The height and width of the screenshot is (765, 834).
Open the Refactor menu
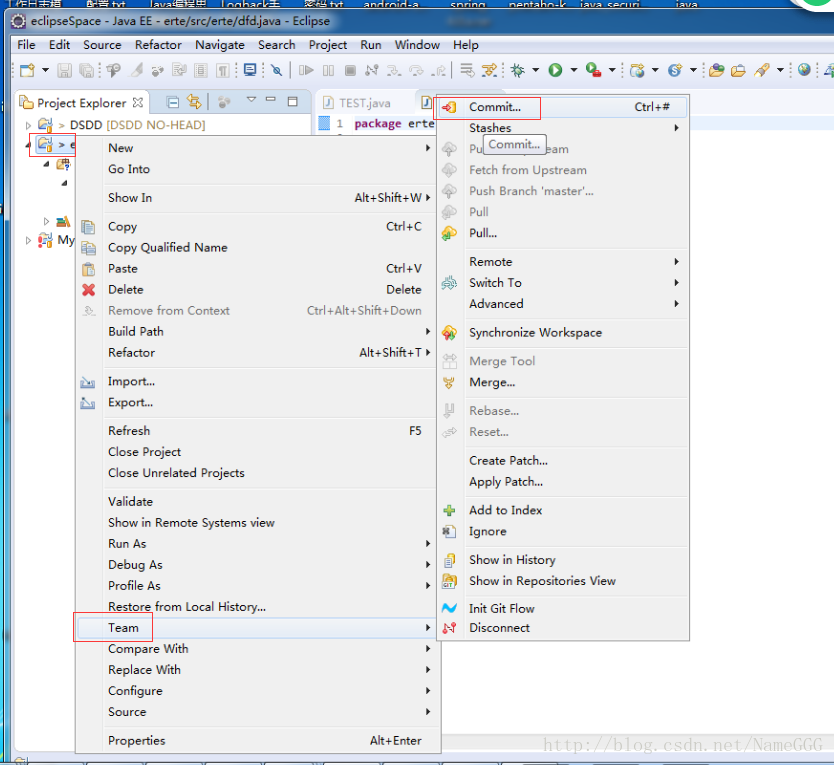coord(158,45)
